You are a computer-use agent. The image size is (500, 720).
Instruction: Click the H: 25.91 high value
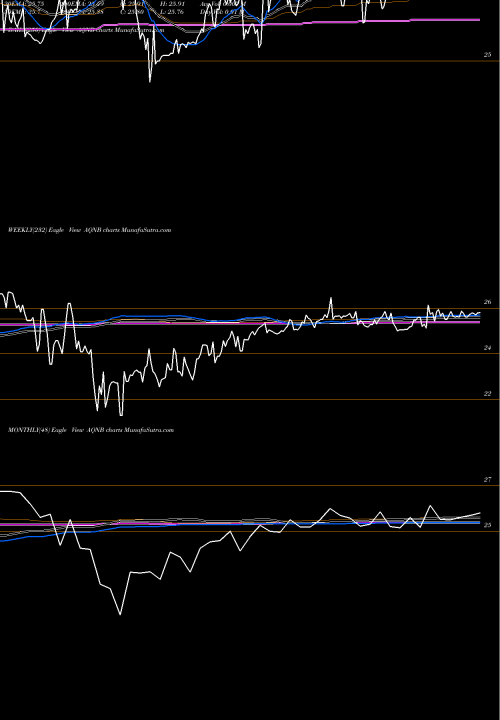[x=172, y=3]
